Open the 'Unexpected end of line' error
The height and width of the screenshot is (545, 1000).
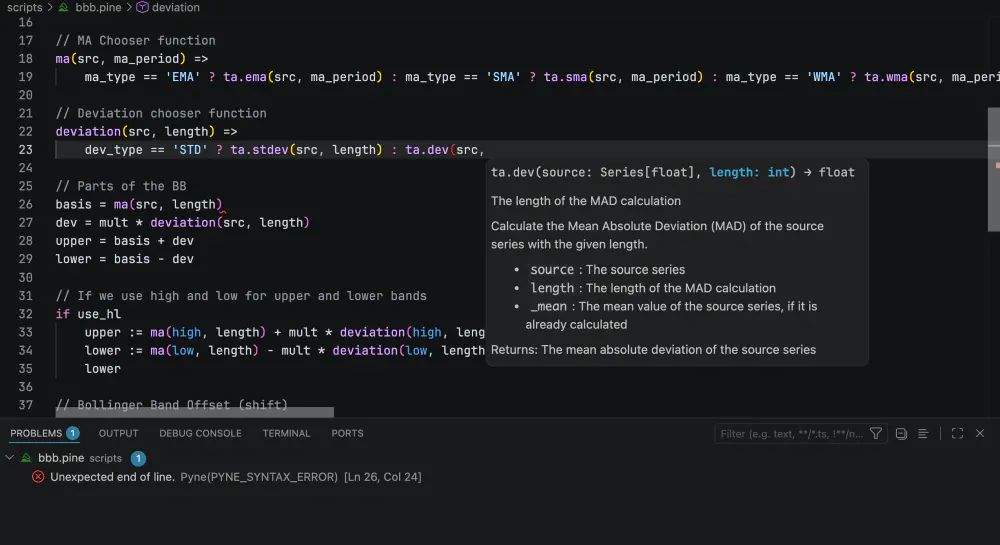tap(112, 477)
